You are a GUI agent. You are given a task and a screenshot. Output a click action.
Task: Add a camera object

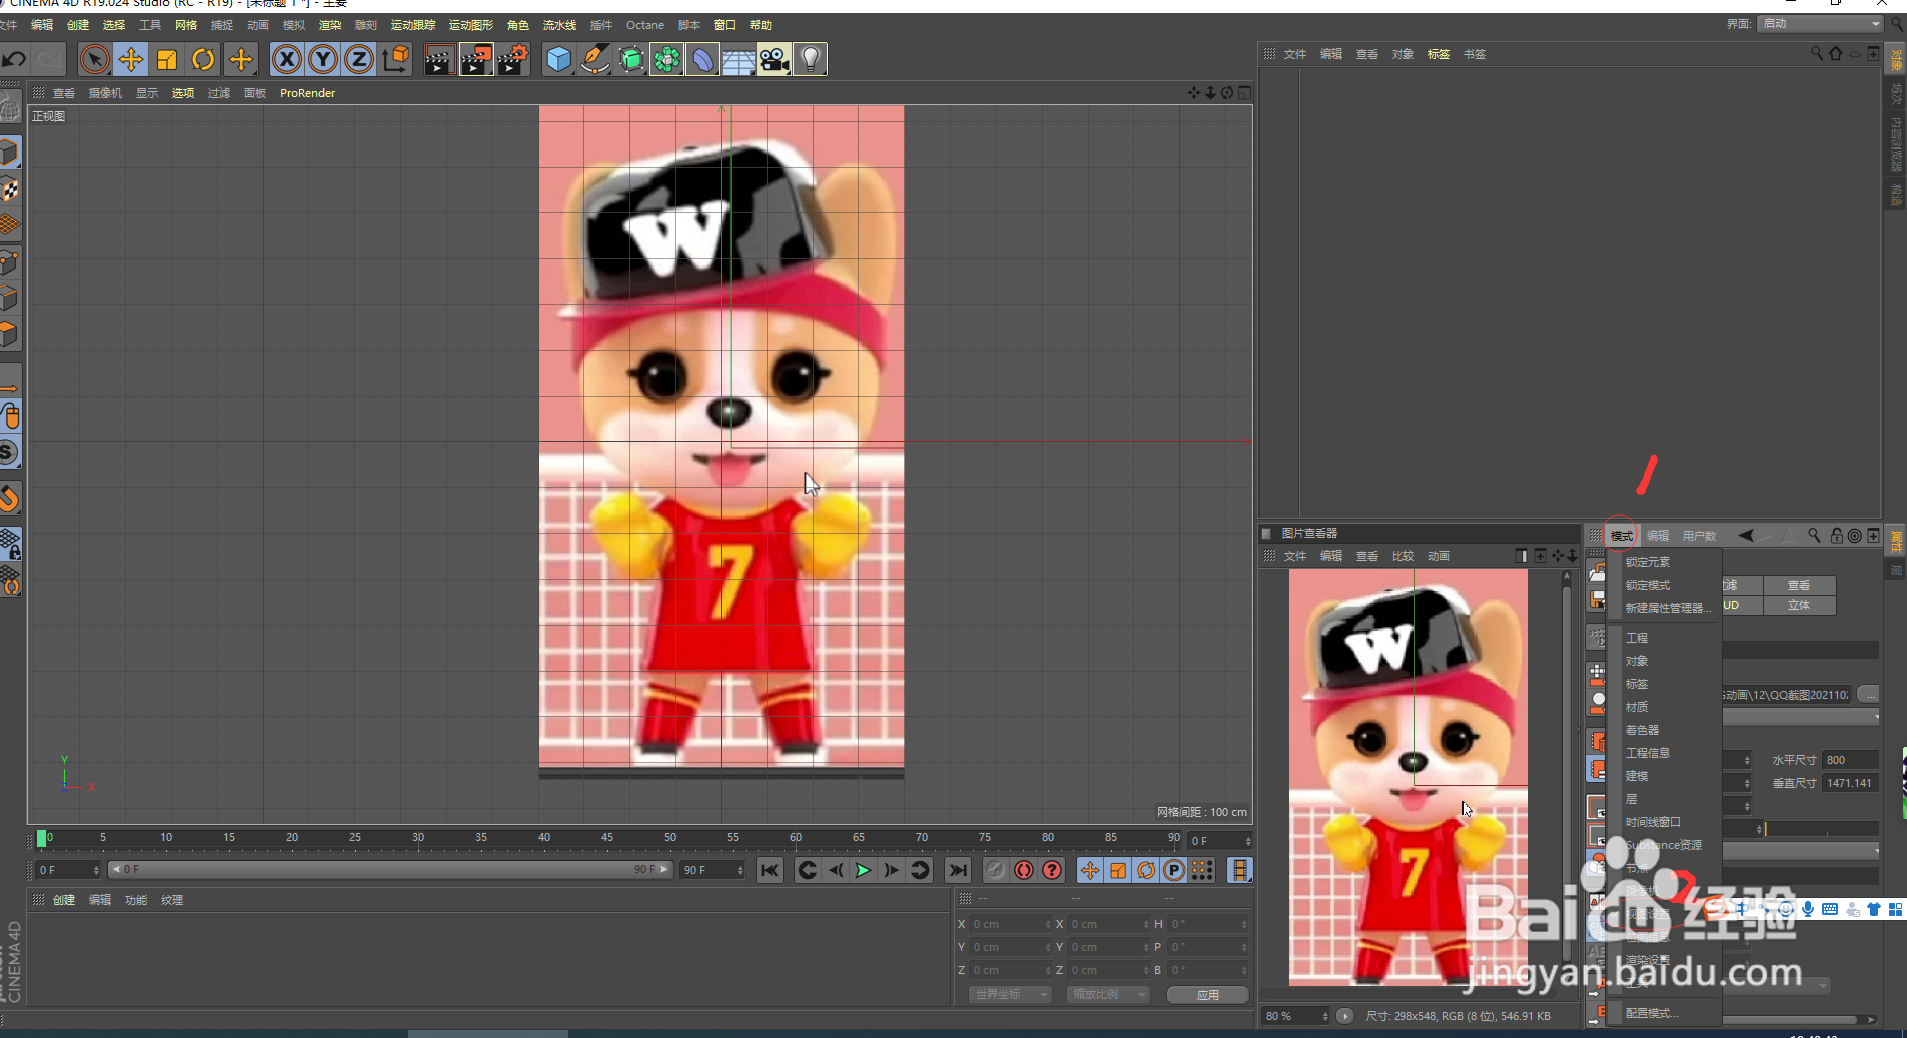775,60
